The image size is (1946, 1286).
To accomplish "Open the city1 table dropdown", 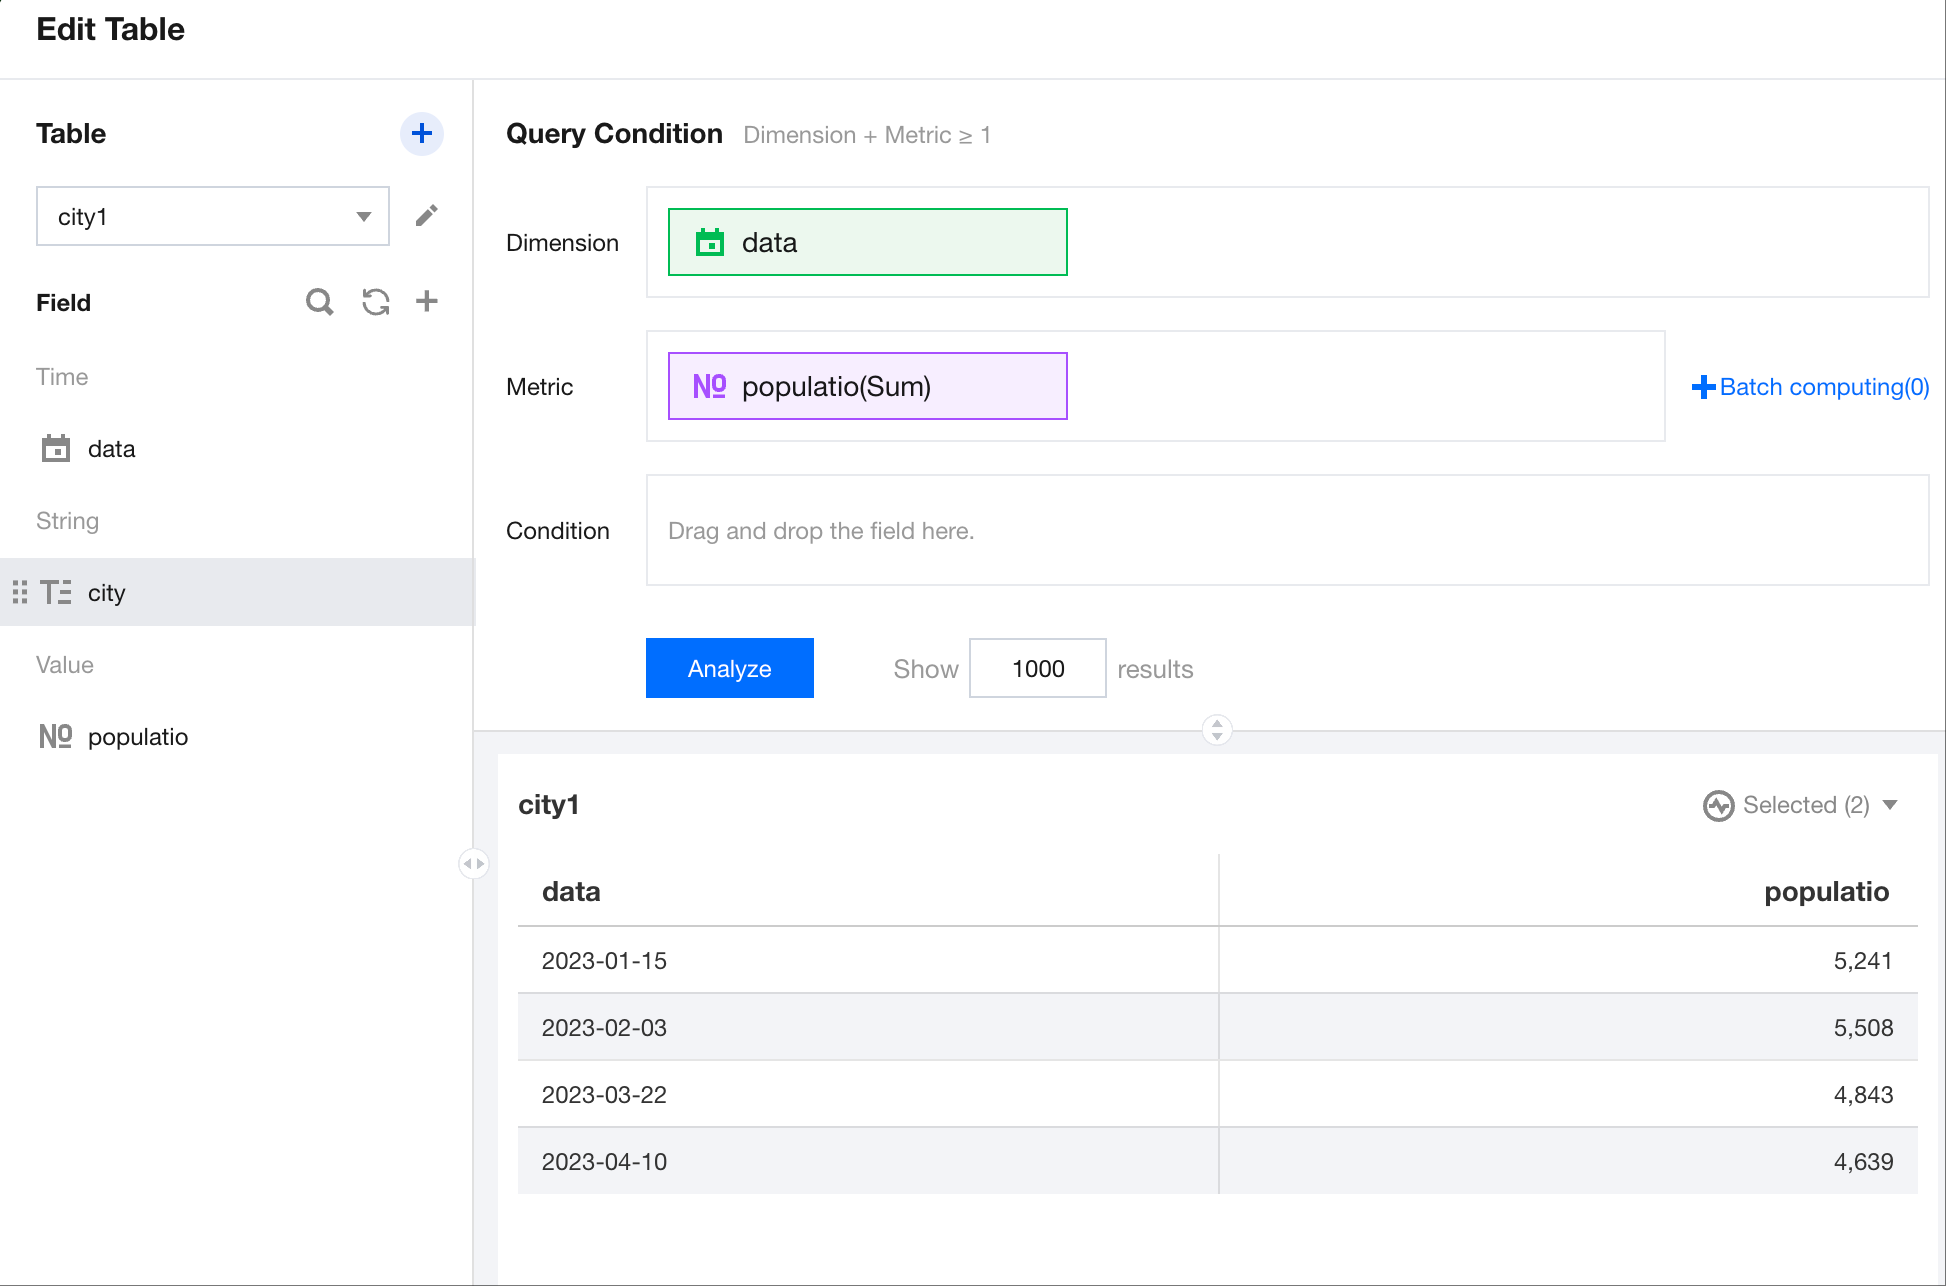I will coord(212,216).
